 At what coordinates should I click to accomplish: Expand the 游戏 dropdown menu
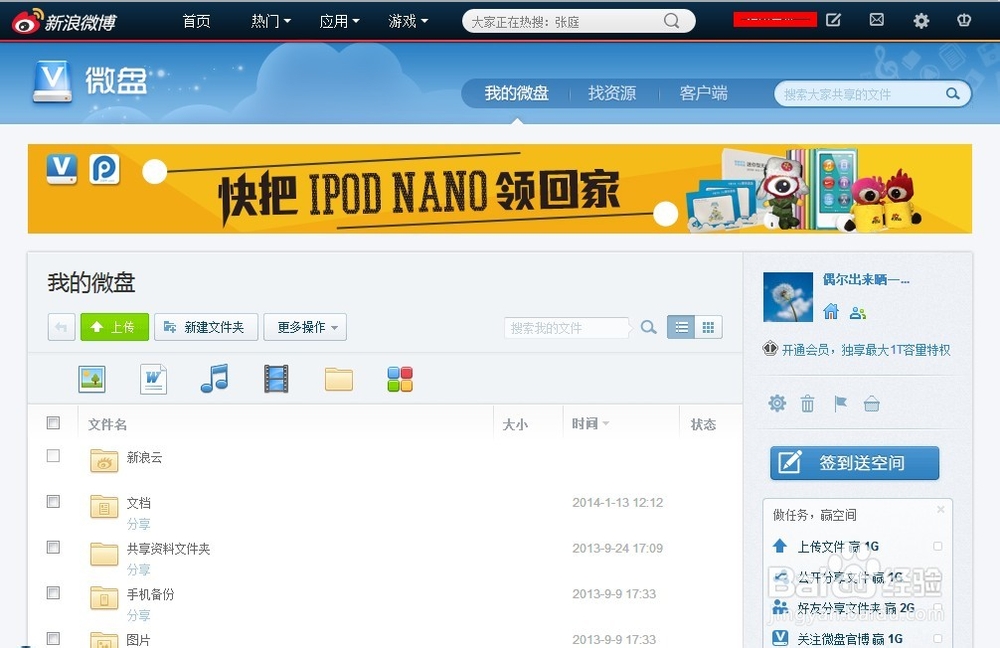pos(408,21)
